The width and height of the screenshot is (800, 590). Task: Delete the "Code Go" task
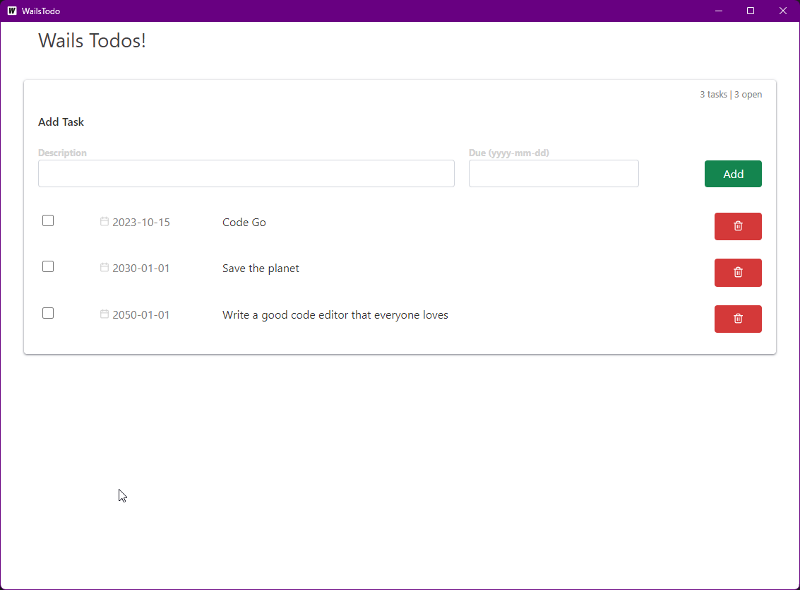pyautogui.click(x=737, y=226)
